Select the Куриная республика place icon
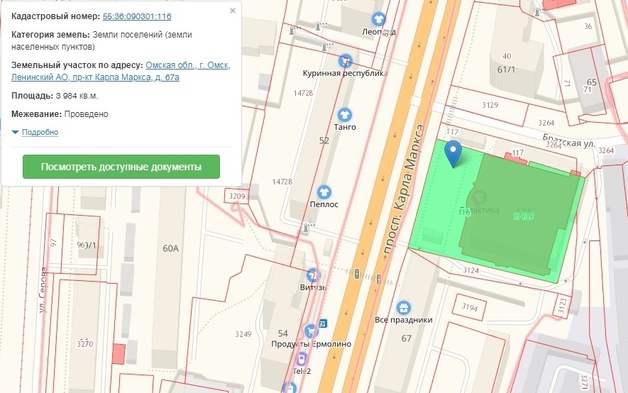Image resolution: width=628 pixels, height=393 pixels. [345, 61]
